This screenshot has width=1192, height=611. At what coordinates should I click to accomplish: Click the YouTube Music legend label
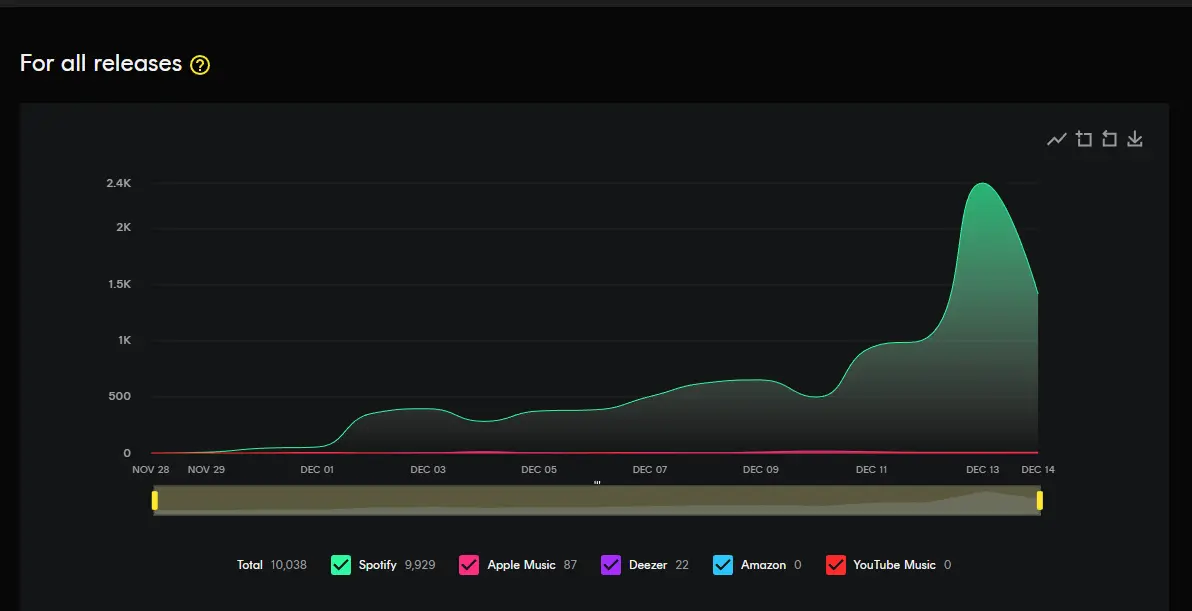(x=895, y=565)
